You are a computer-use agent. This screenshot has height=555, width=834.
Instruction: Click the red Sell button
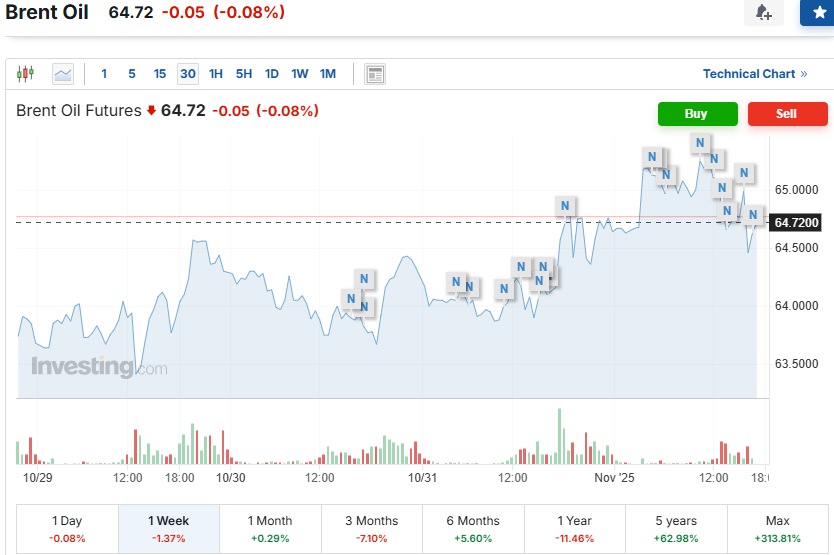coord(787,114)
